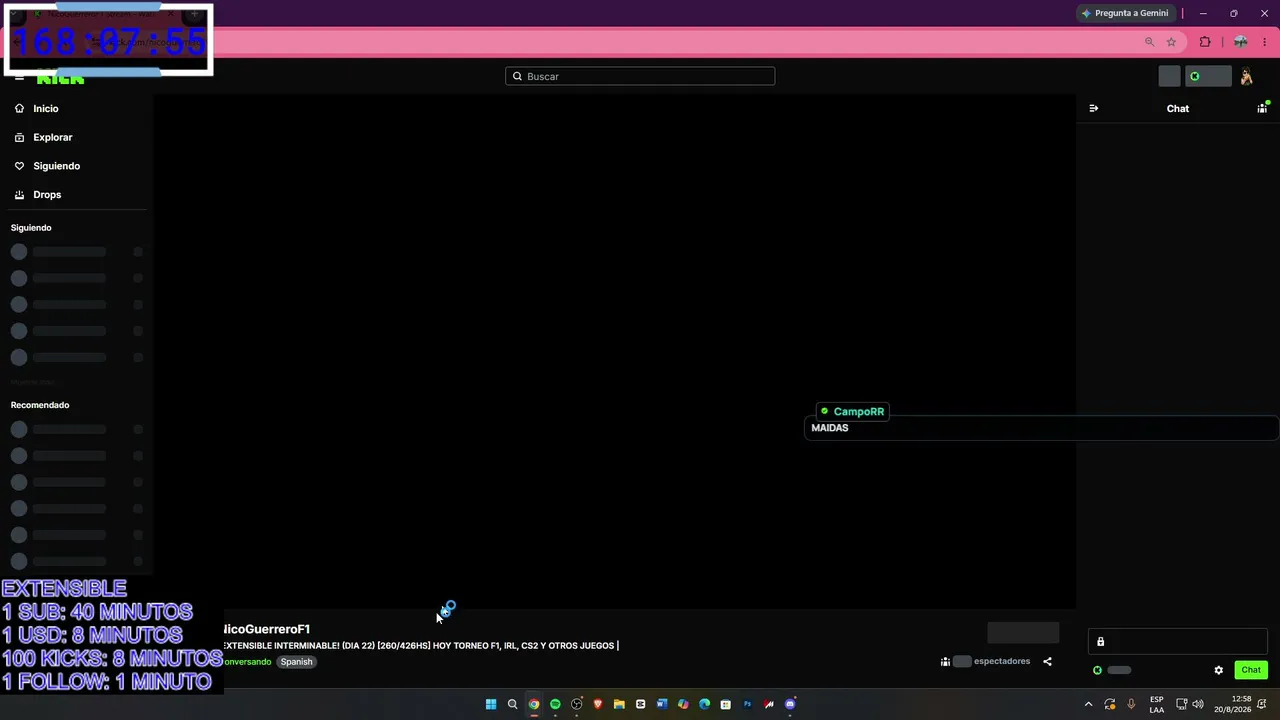Screen dimensions: 1280x720
Task: Open chat settings gear icon
Action: pos(1218,670)
